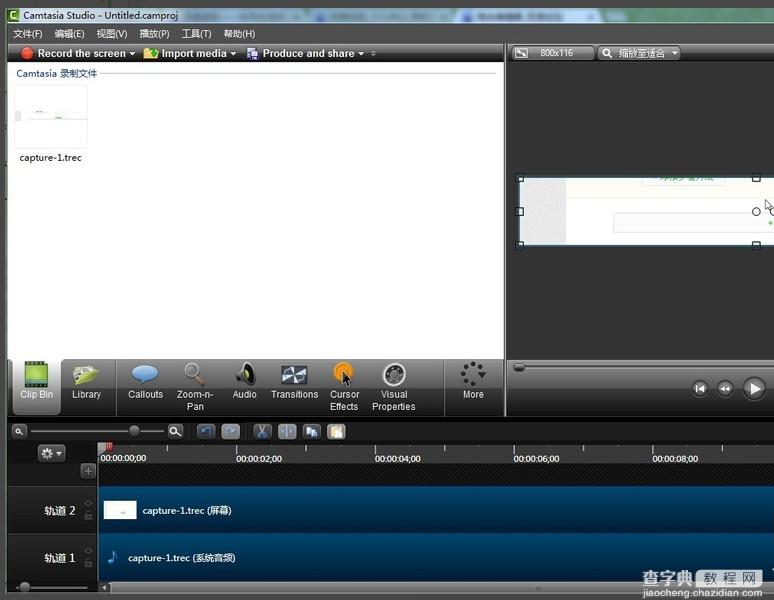Toggle visibility of 轨道 1
Screen dimensions: 774x600
pyautogui.click(x=88, y=551)
